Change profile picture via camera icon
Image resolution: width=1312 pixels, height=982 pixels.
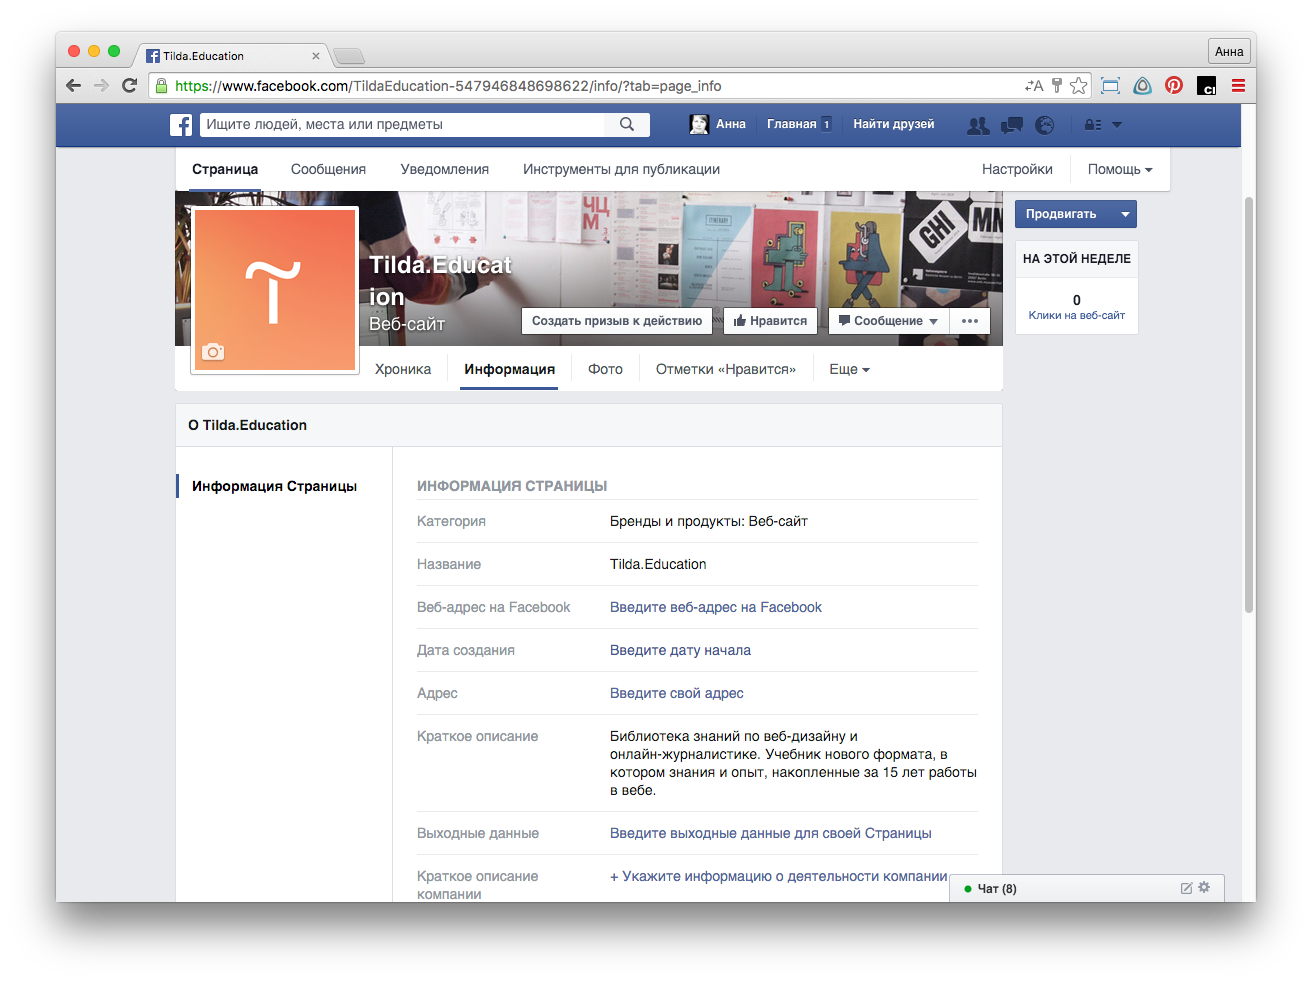pos(213,351)
